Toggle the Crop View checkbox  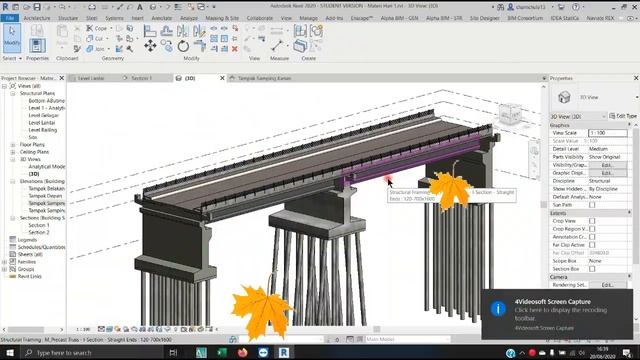592,221
